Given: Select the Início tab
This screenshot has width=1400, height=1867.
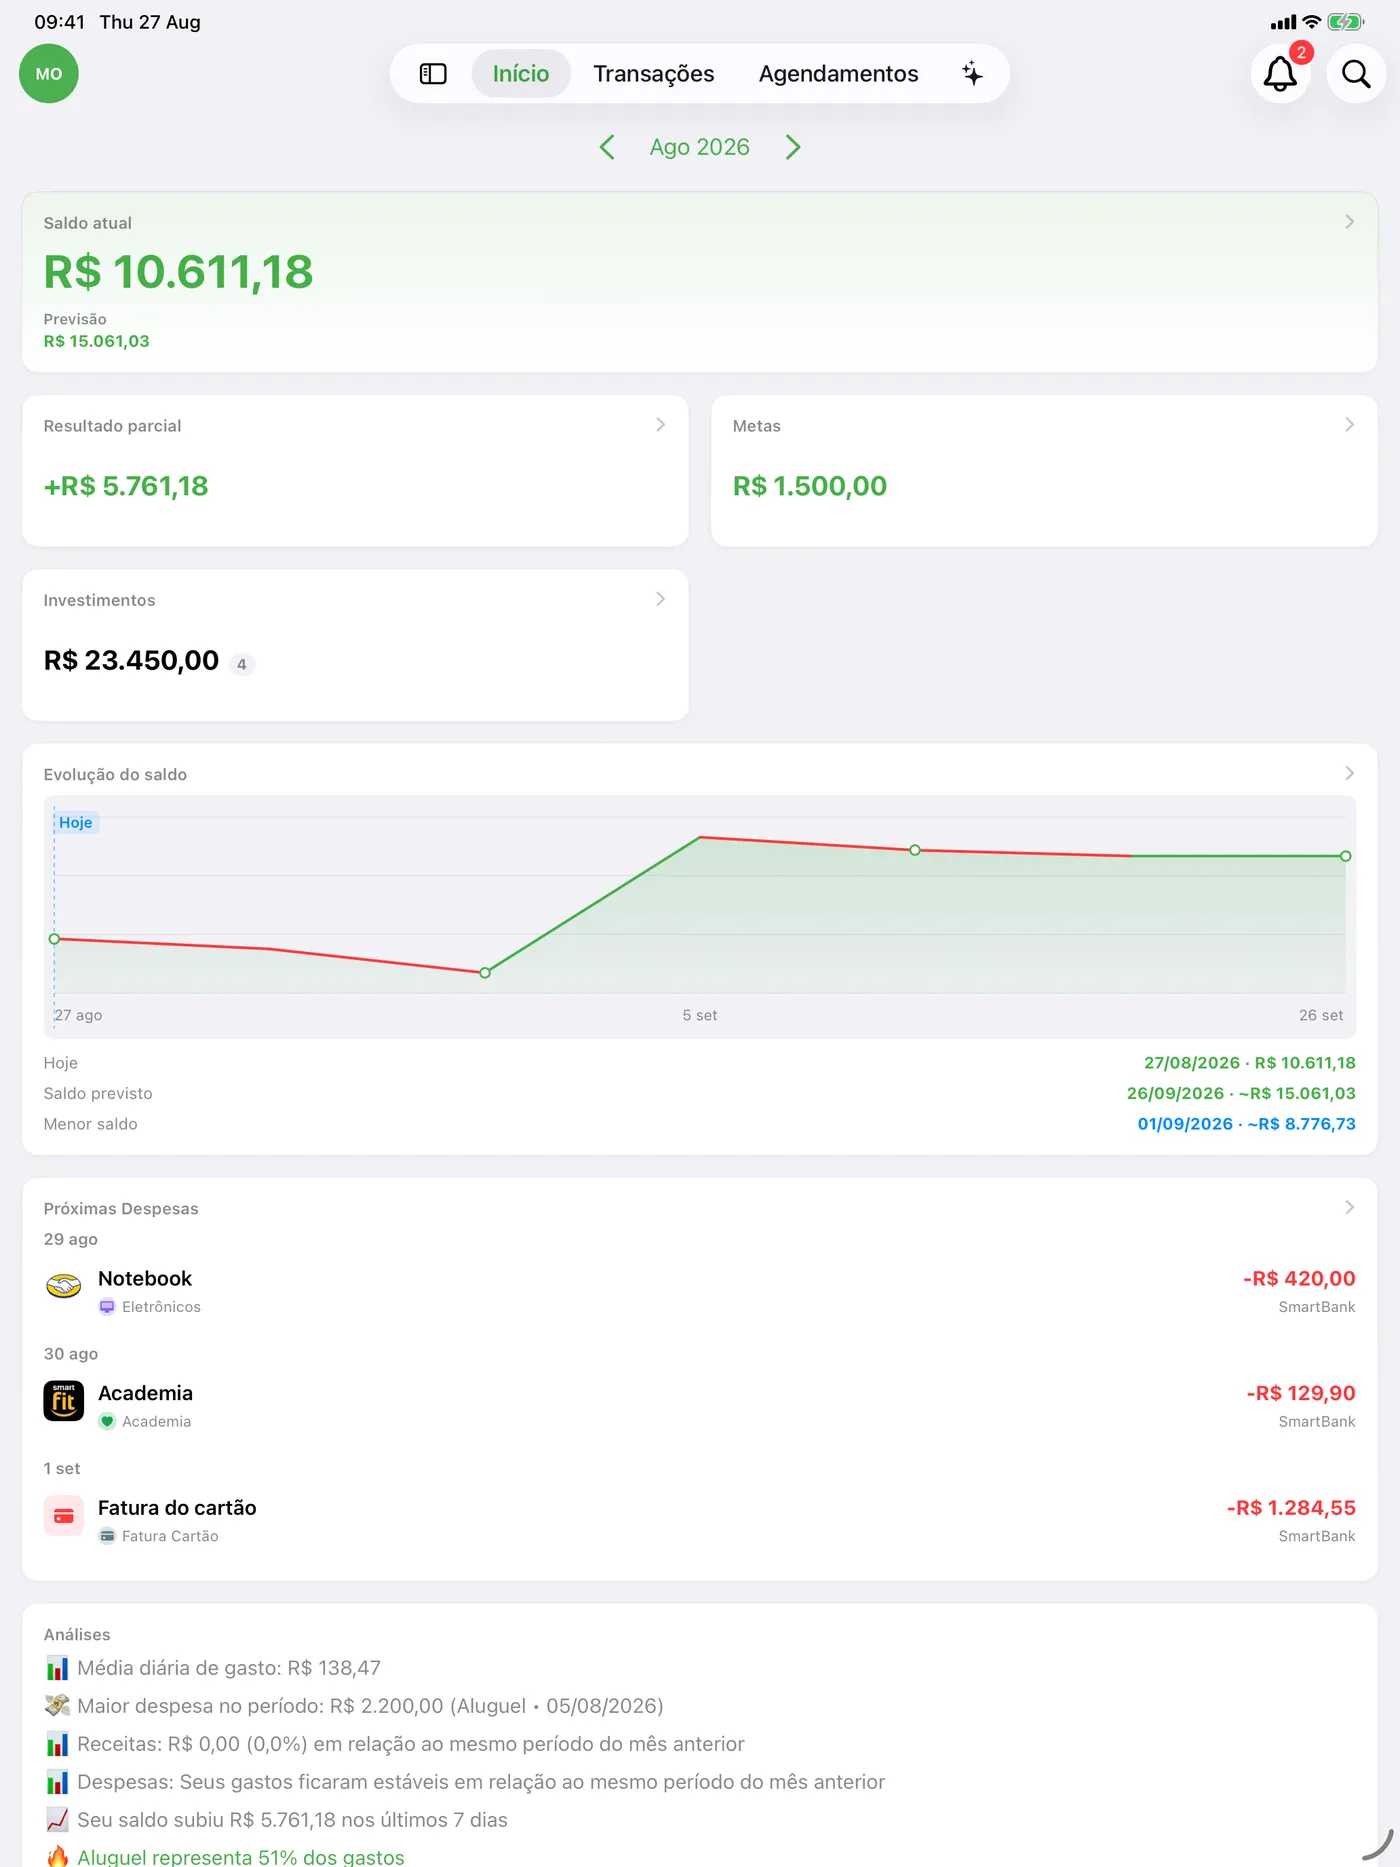Looking at the screenshot, I should click(x=521, y=74).
